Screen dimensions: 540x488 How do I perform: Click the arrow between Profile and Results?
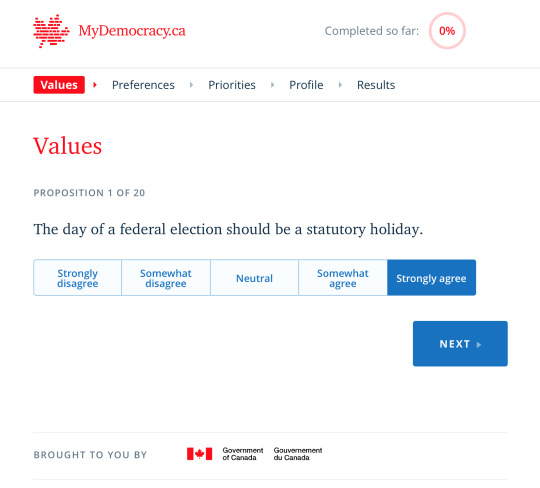tap(340, 85)
